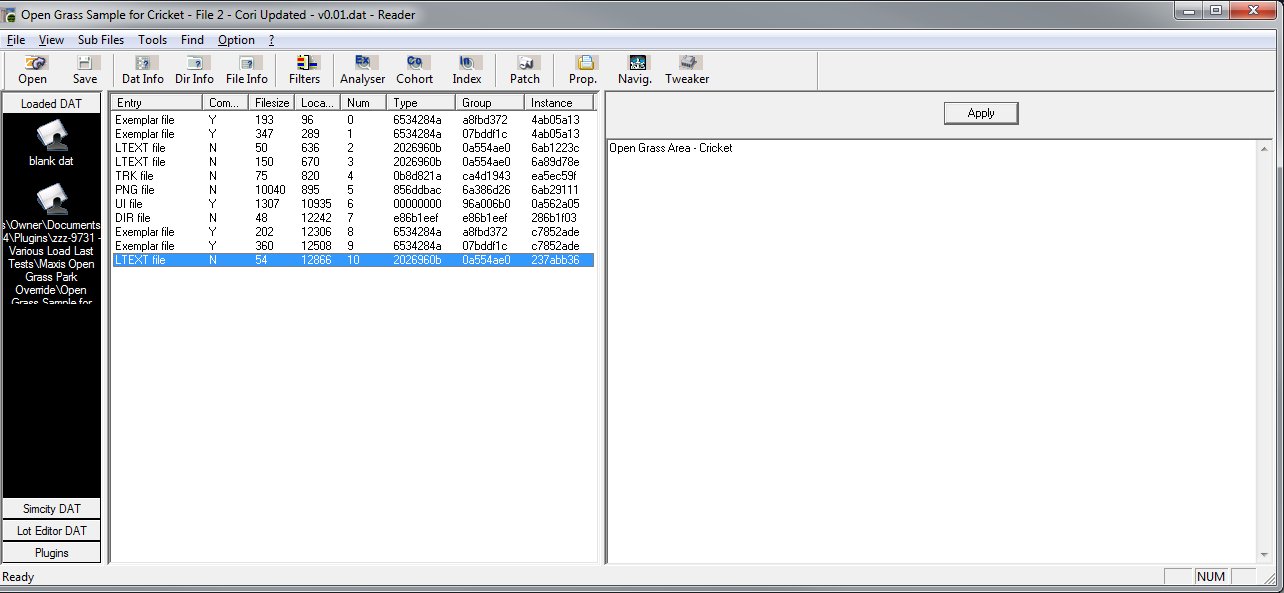The height and width of the screenshot is (593, 1284).
Task: Open the Option menu
Action: coord(236,40)
